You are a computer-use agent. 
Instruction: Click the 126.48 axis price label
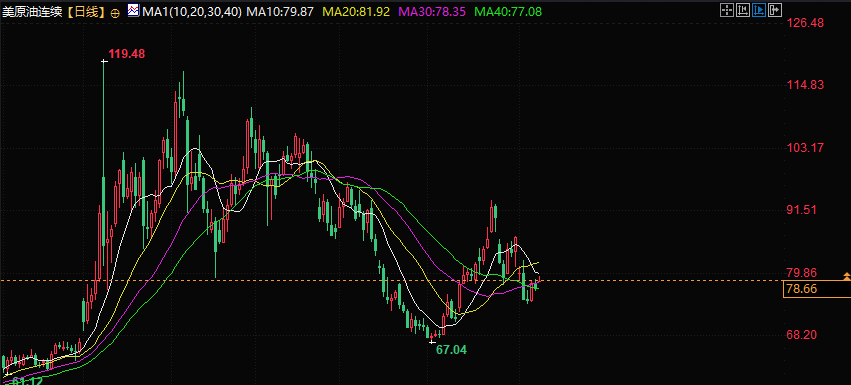click(x=805, y=23)
